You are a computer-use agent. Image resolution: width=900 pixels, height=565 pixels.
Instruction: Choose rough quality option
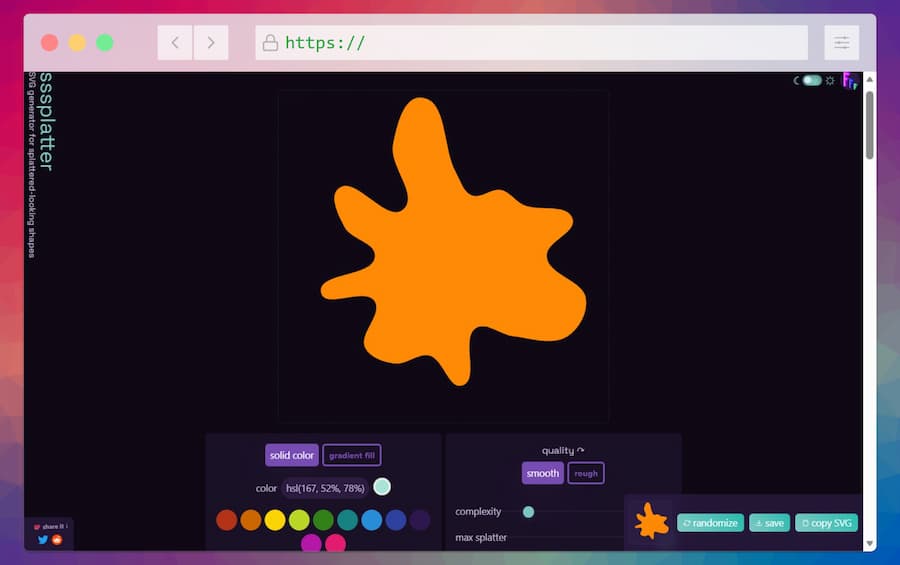pos(586,473)
